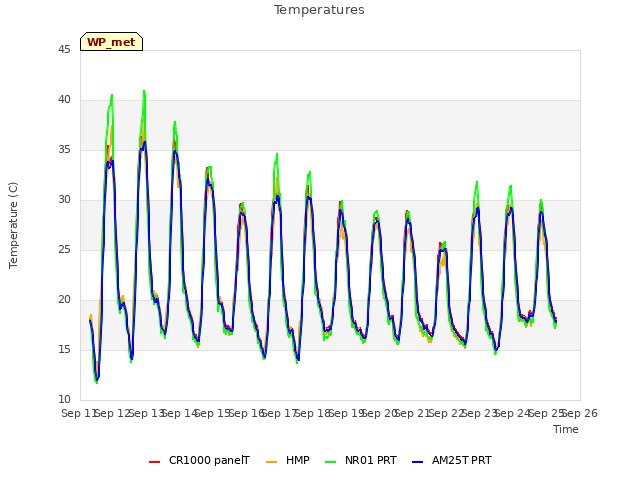
Task: Click the x-axis label Sep 26
Action: click(x=580, y=413)
